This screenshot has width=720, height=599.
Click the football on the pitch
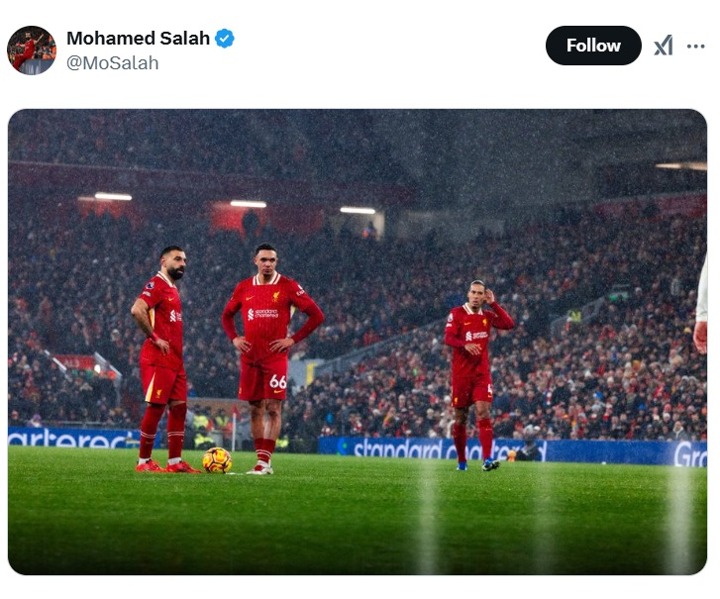217,460
